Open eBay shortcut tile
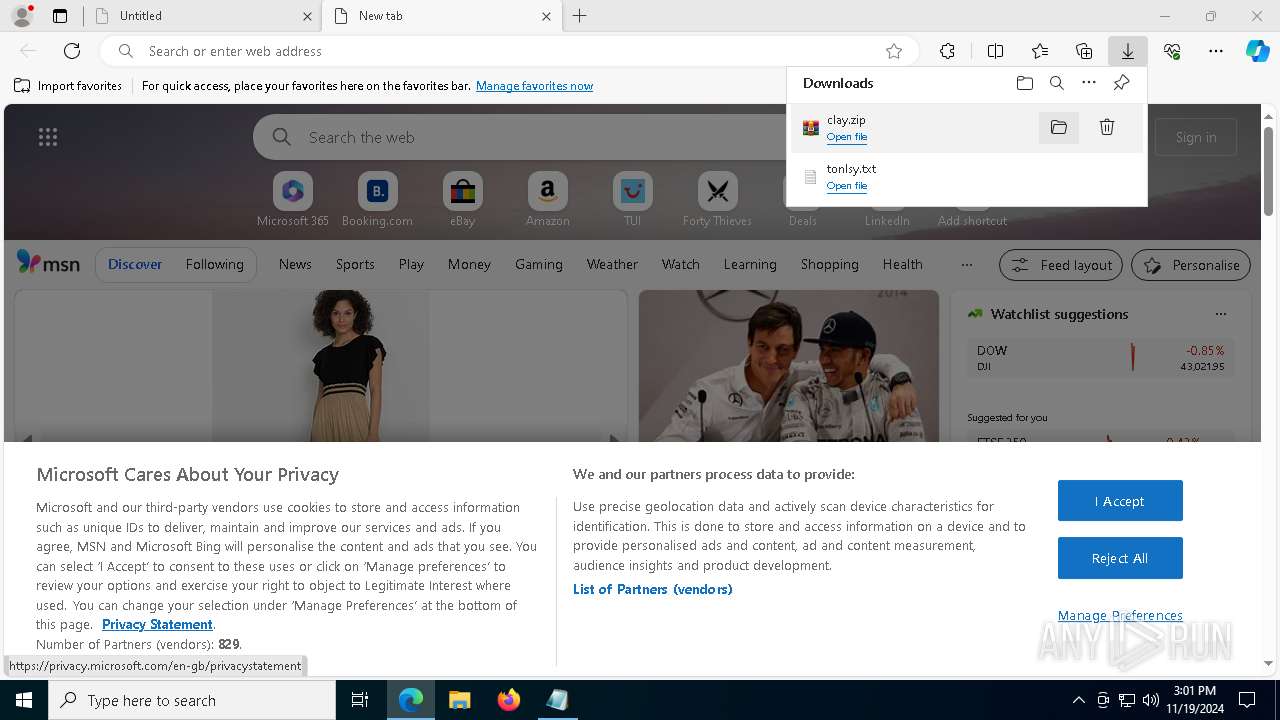The image size is (1280, 720). 462,199
